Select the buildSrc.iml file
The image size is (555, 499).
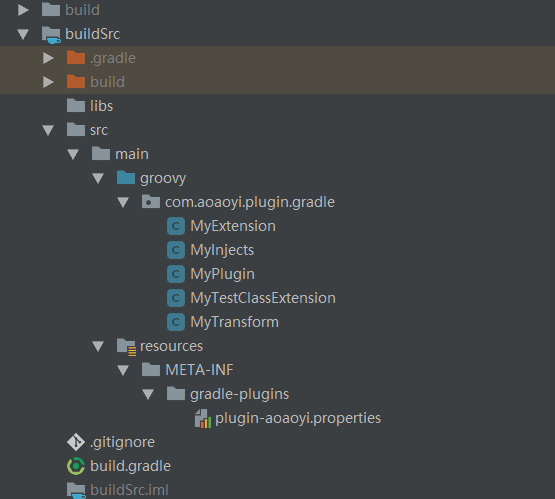129,490
